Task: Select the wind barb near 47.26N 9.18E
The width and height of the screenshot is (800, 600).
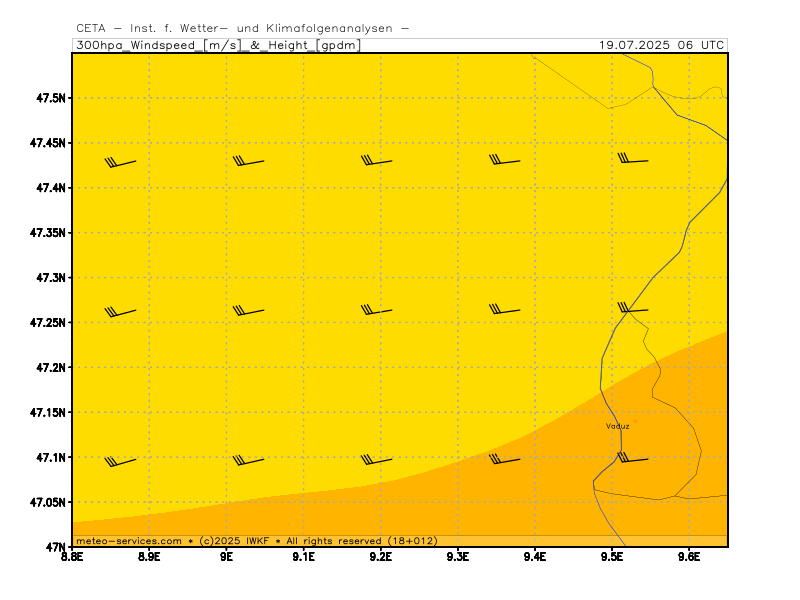Action: pyautogui.click(x=377, y=310)
